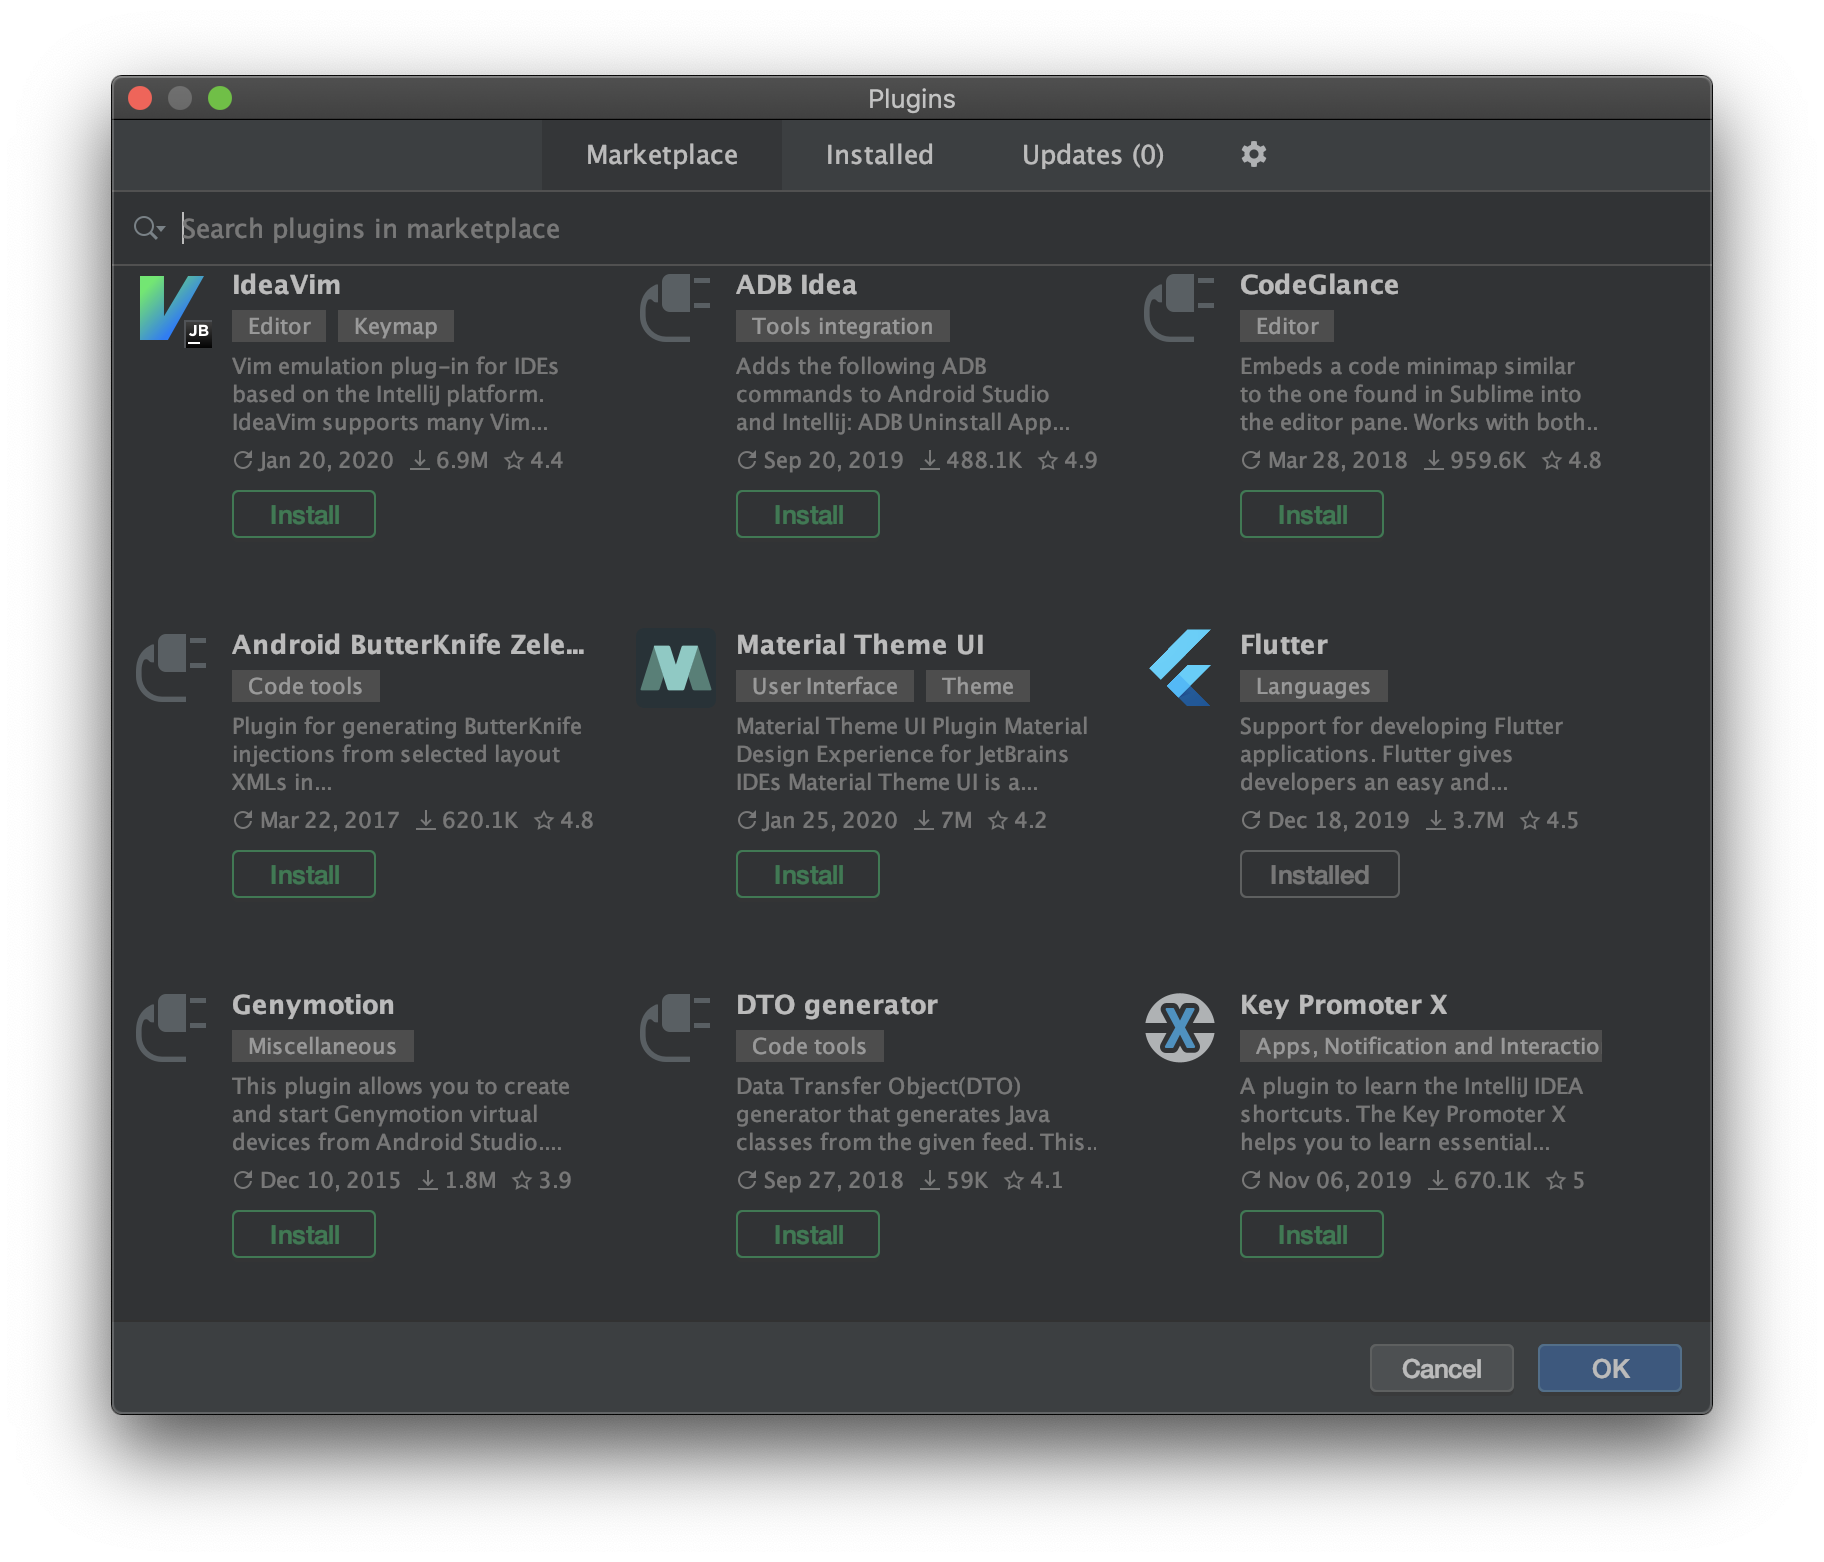Click the Keymap tag on IdeaVim
The width and height of the screenshot is (1824, 1562).
coord(395,326)
